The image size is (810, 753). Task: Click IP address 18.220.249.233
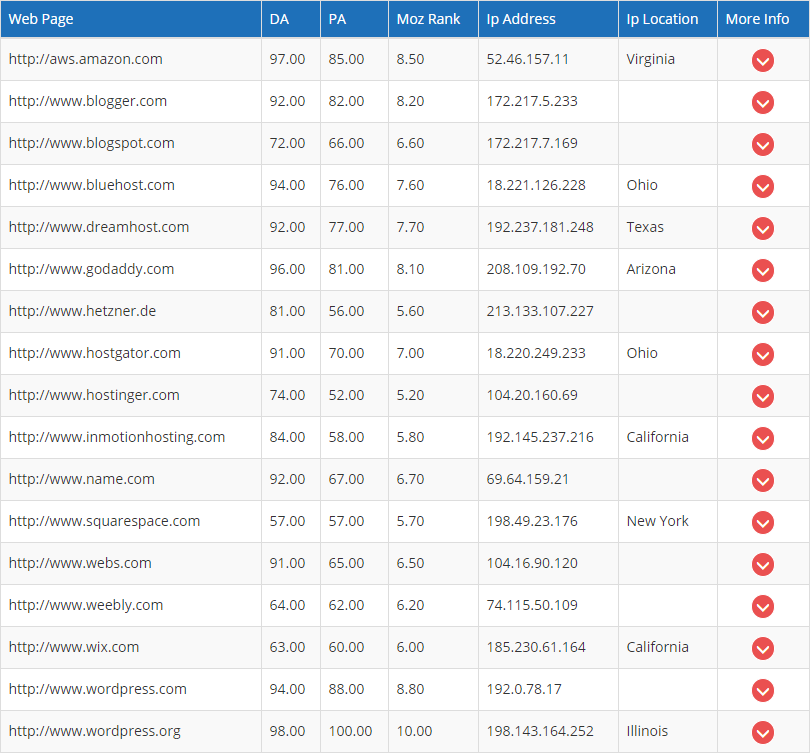point(536,353)
